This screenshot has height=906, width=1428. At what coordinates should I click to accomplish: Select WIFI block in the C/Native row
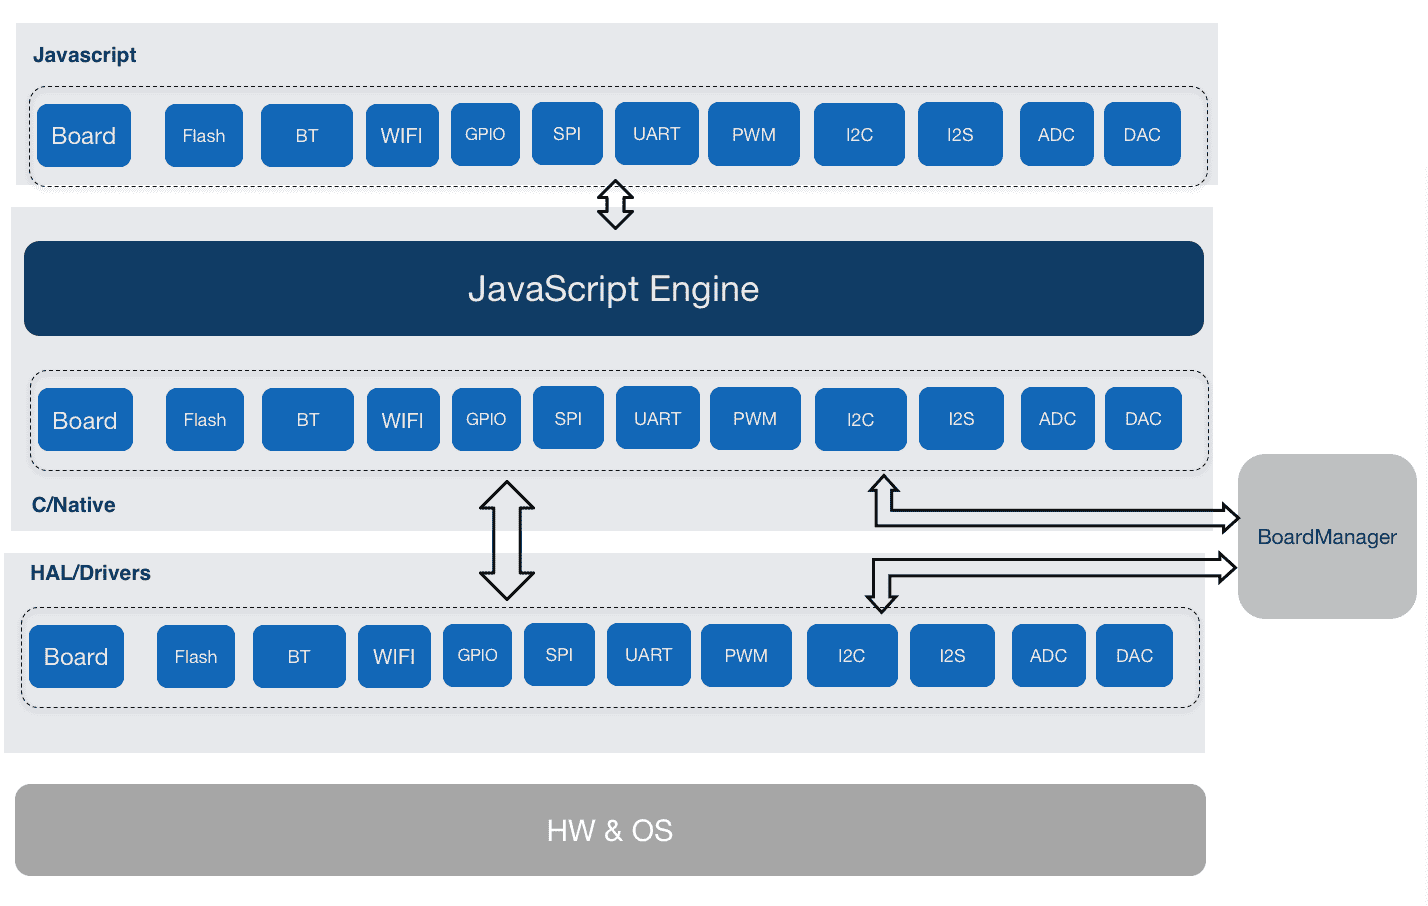(x=403, y=420)
